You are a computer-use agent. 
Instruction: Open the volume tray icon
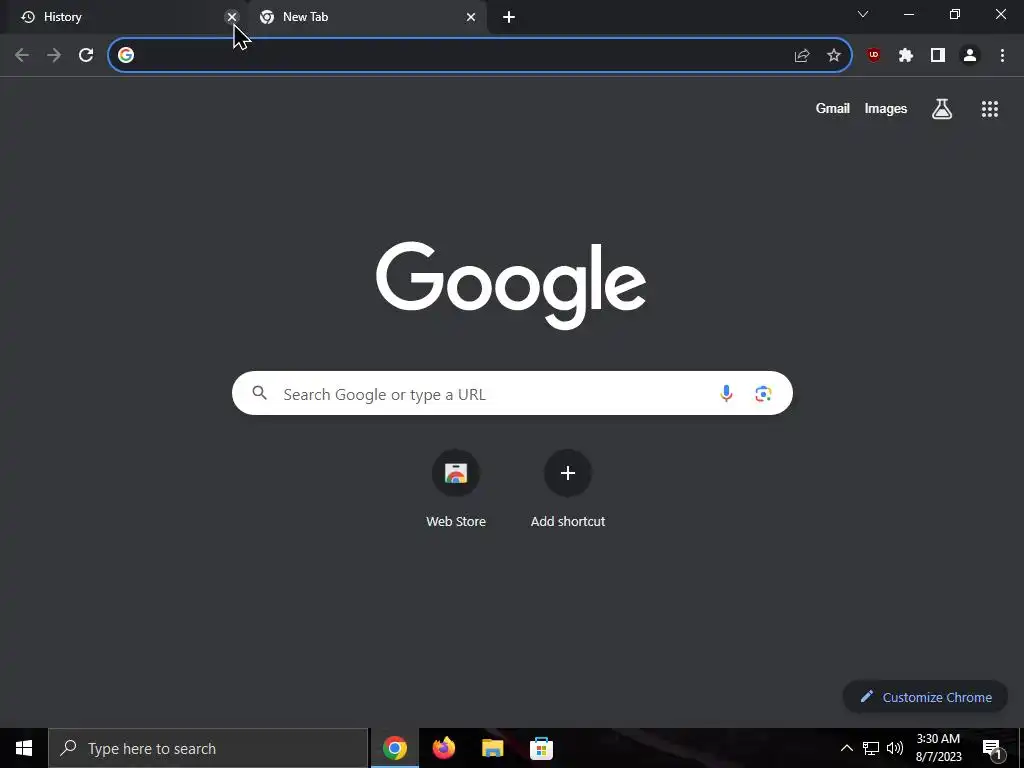tap(895, 748)
